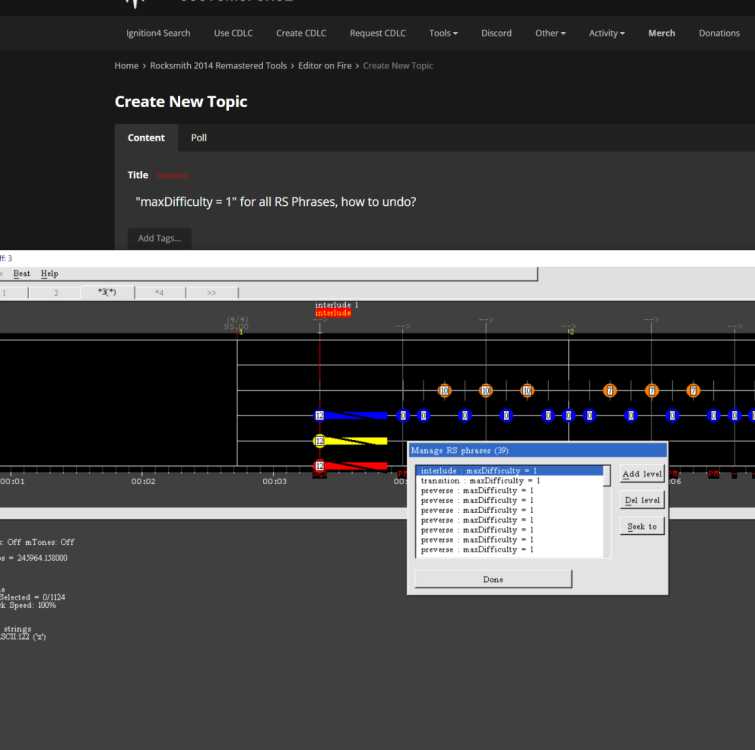Click the blue note 12 at the interlude start
Screen dimensions: 755x750
[x=319, y=415]
